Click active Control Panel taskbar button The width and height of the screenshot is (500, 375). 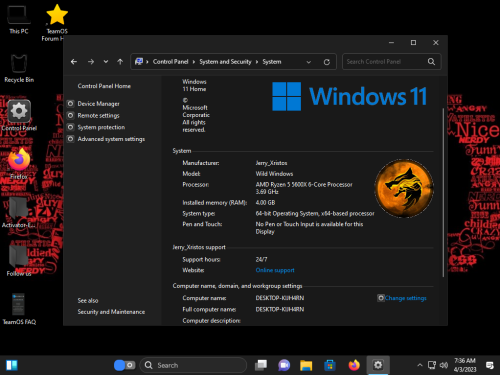point(378,365)
